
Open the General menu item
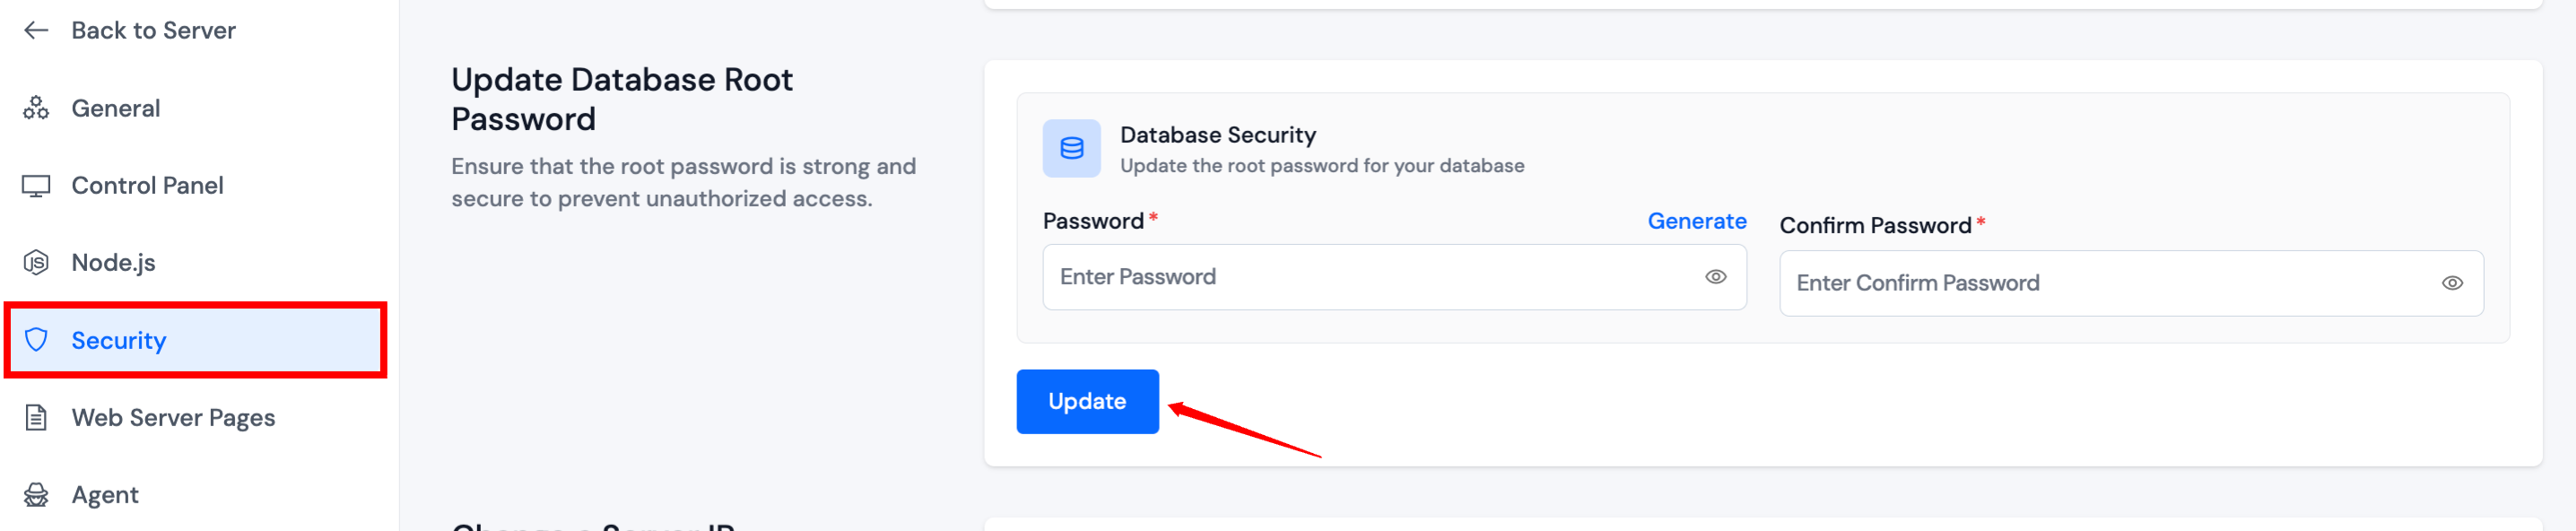pos(116,108)
